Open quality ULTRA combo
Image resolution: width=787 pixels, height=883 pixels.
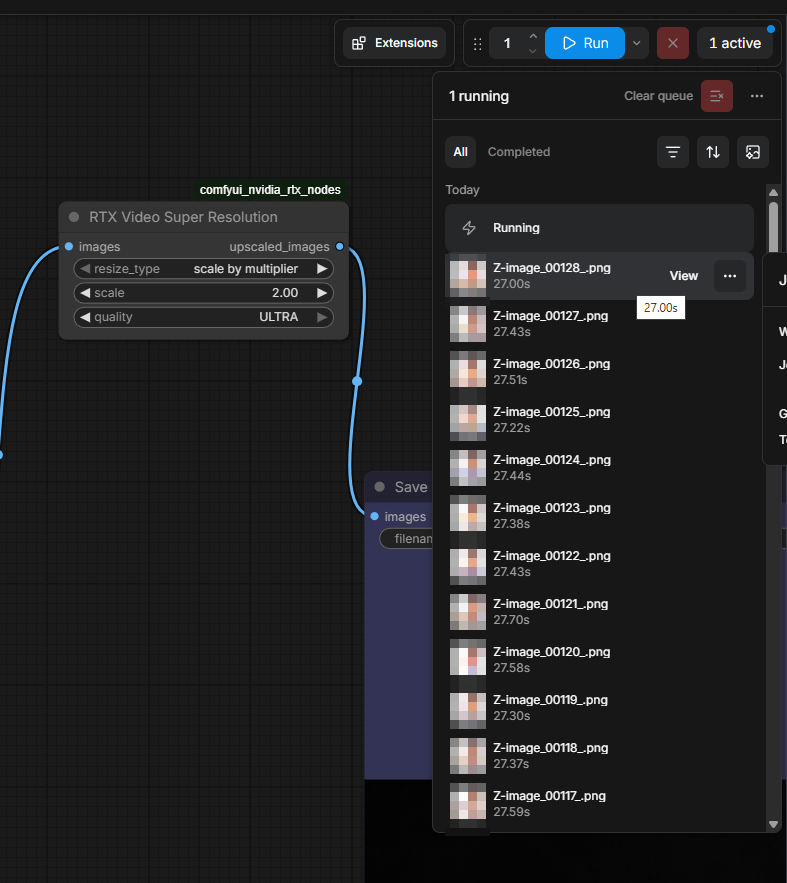[x=204, y=317]
